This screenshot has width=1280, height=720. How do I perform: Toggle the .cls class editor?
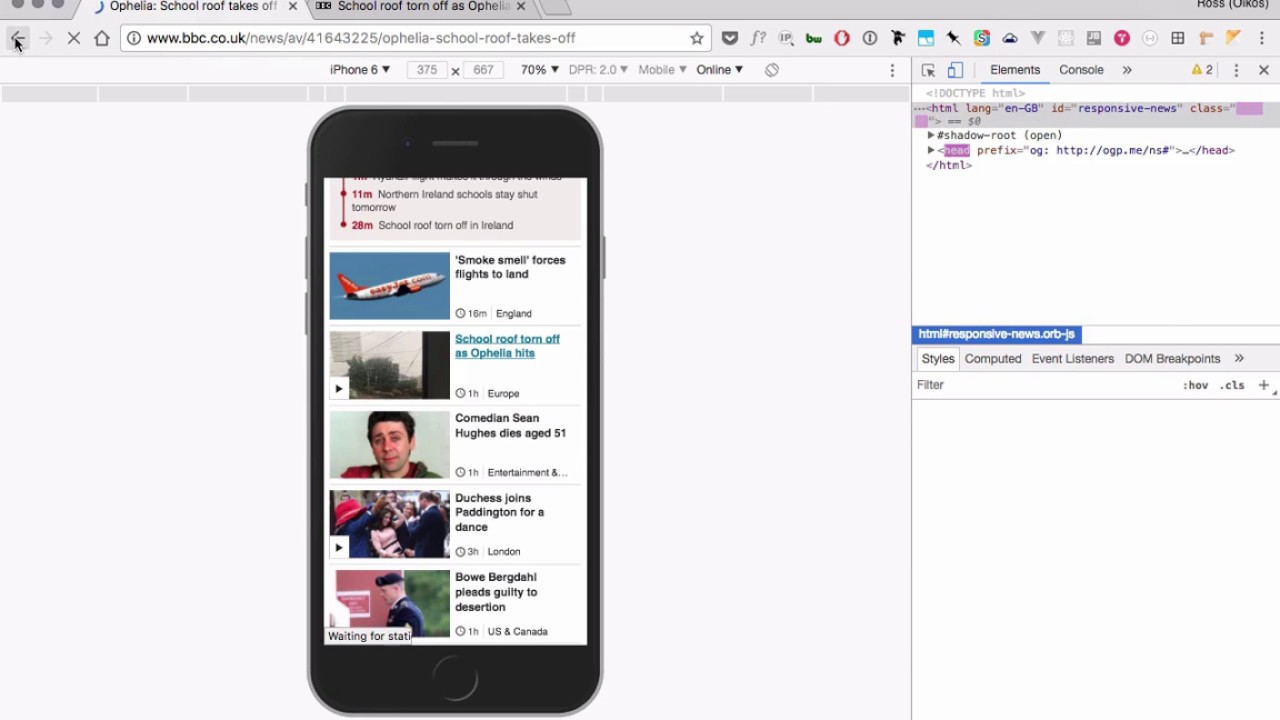[x=1232, y=385]
